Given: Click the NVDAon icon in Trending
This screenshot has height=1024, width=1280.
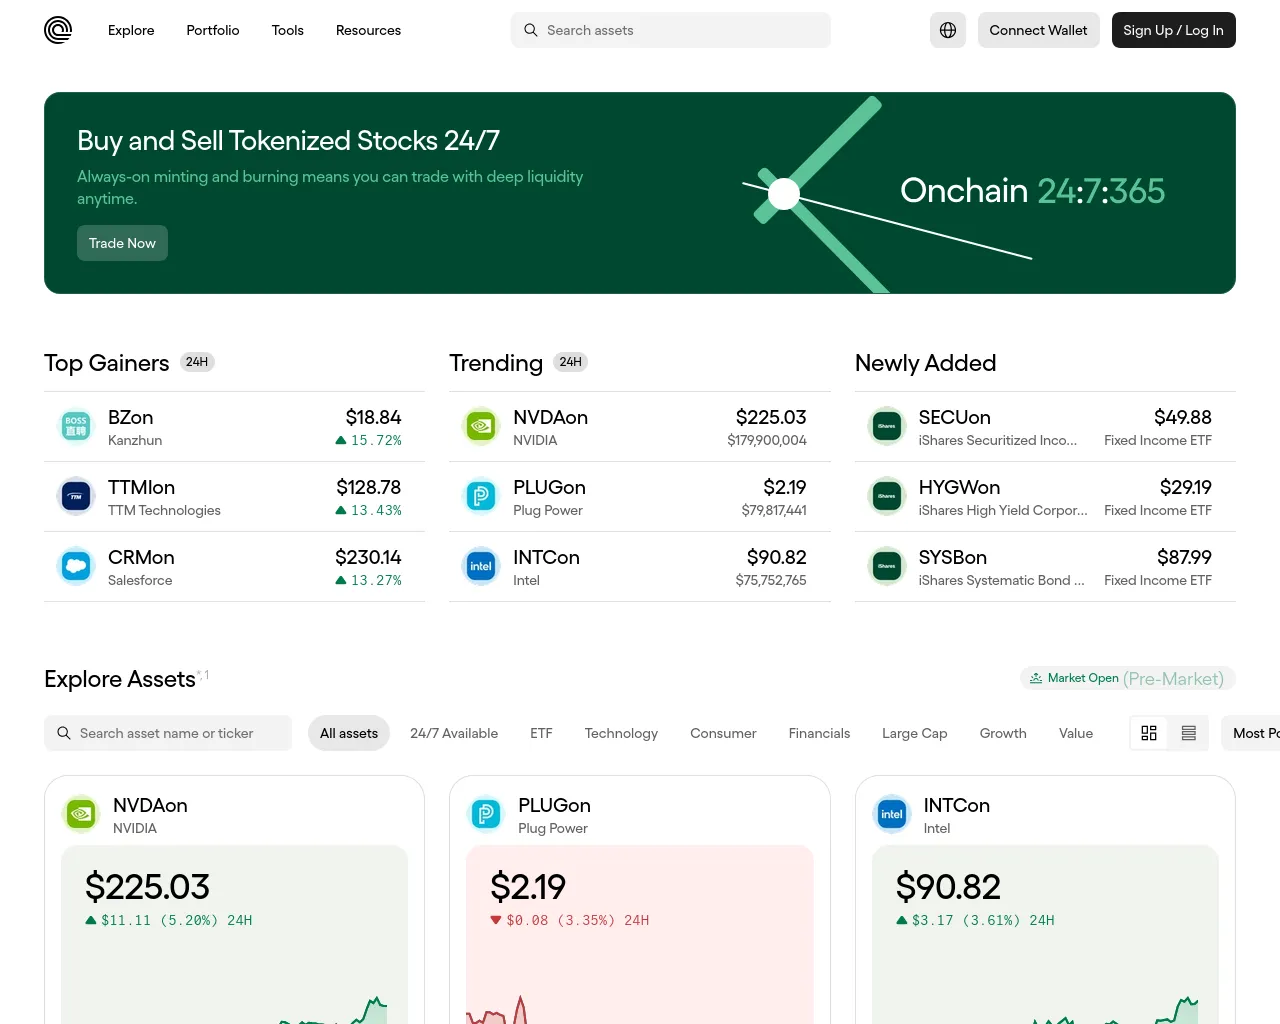Looking at the screenshot, I should [x=481, y=427].
